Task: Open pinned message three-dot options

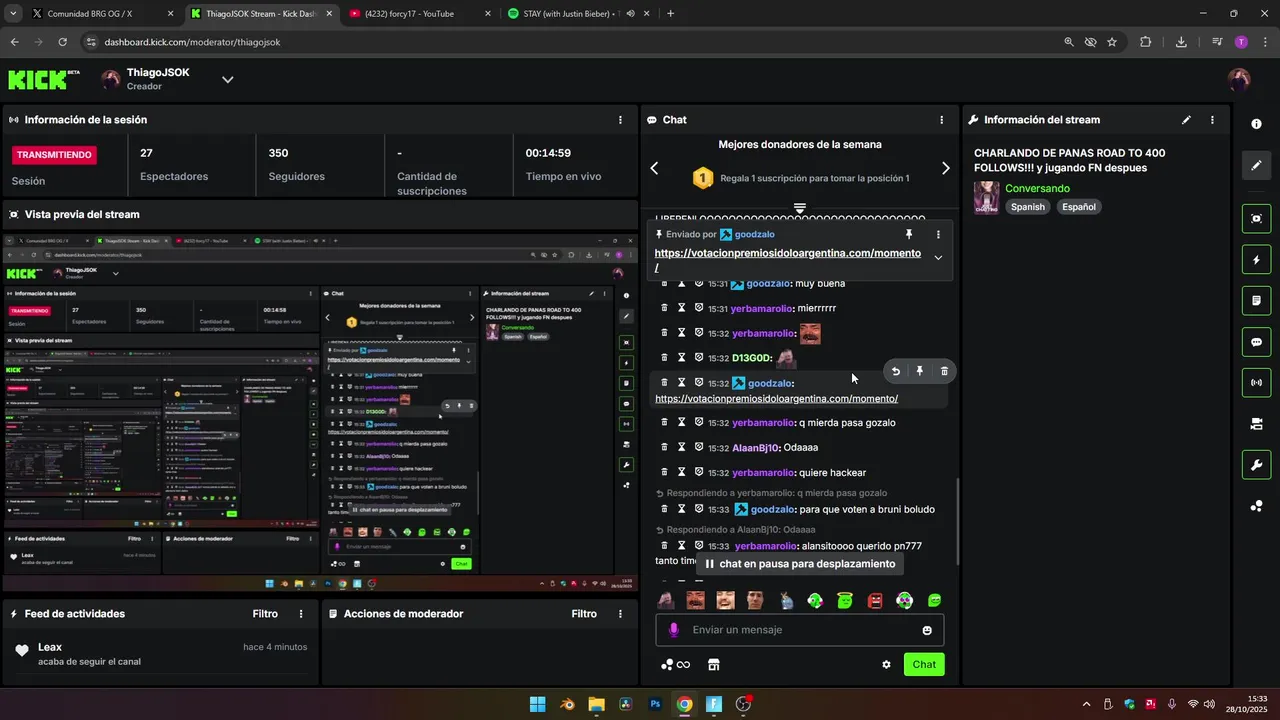Action: click(x=938, y=234)
